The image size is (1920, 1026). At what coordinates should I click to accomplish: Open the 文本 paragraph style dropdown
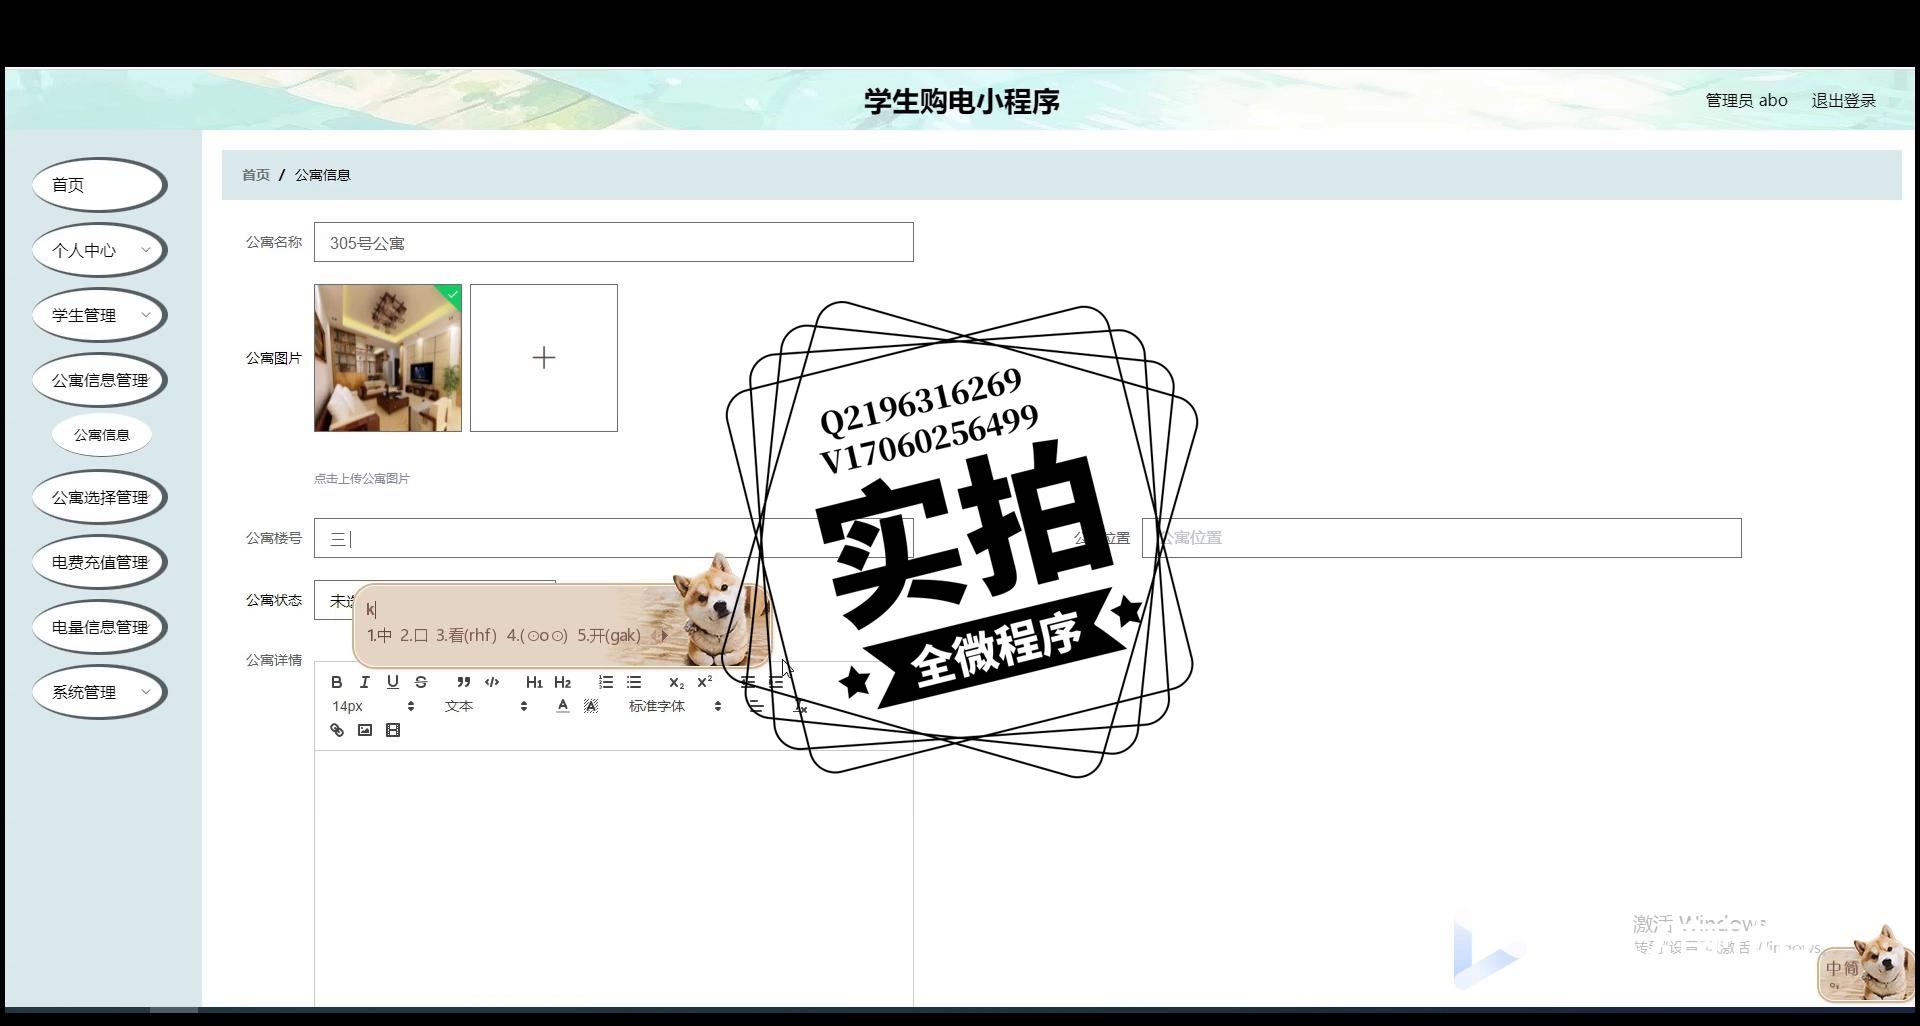pos(485,706)
